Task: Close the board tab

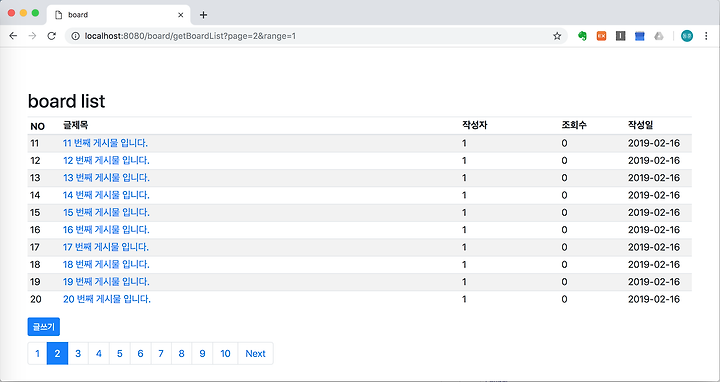Action: 180,15
